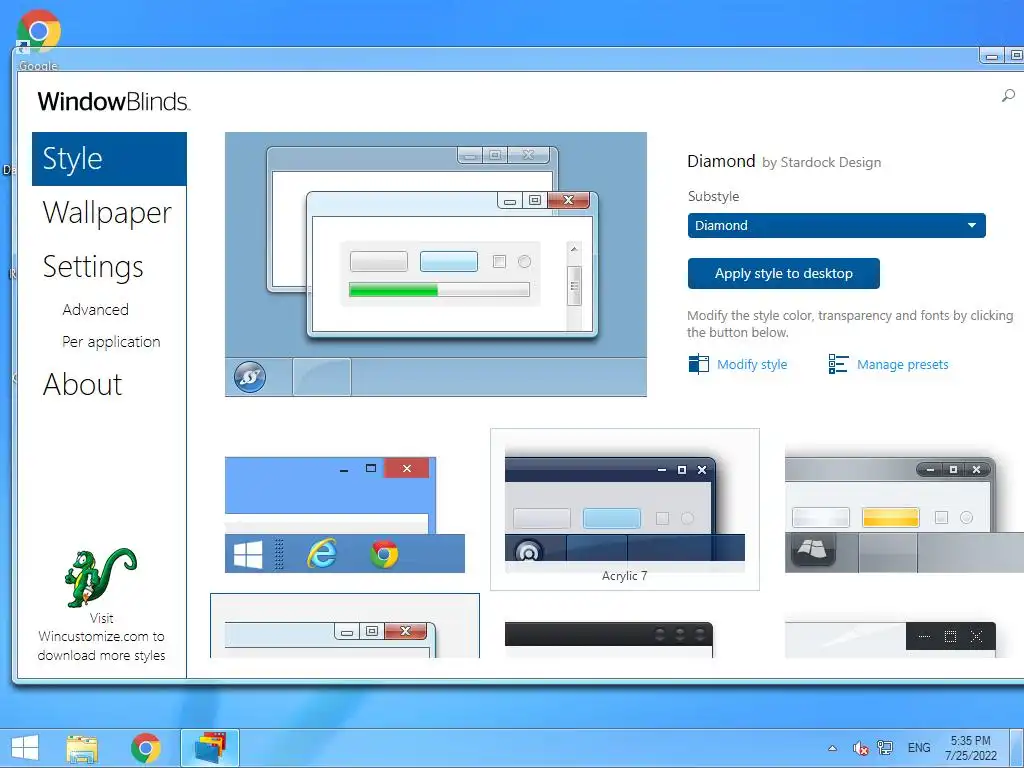Viewport: 1024px width, 768px height.
Task: Select the Windows 8 flat style thumbnail
Action: [x=345, y=515]
